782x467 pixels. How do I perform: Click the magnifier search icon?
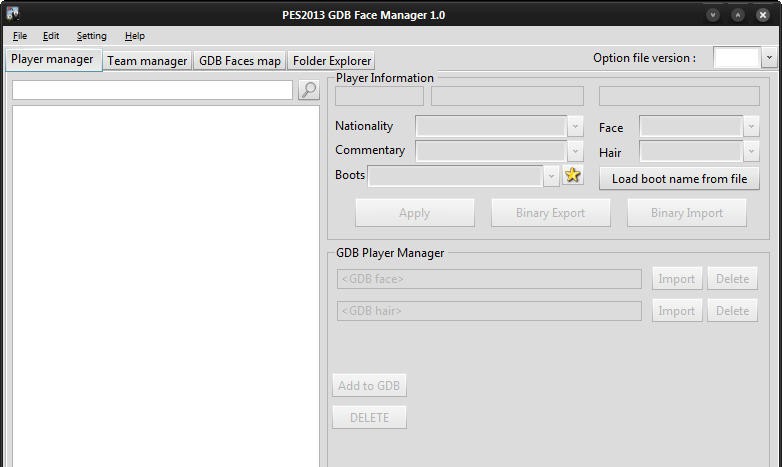coord(309,90)
